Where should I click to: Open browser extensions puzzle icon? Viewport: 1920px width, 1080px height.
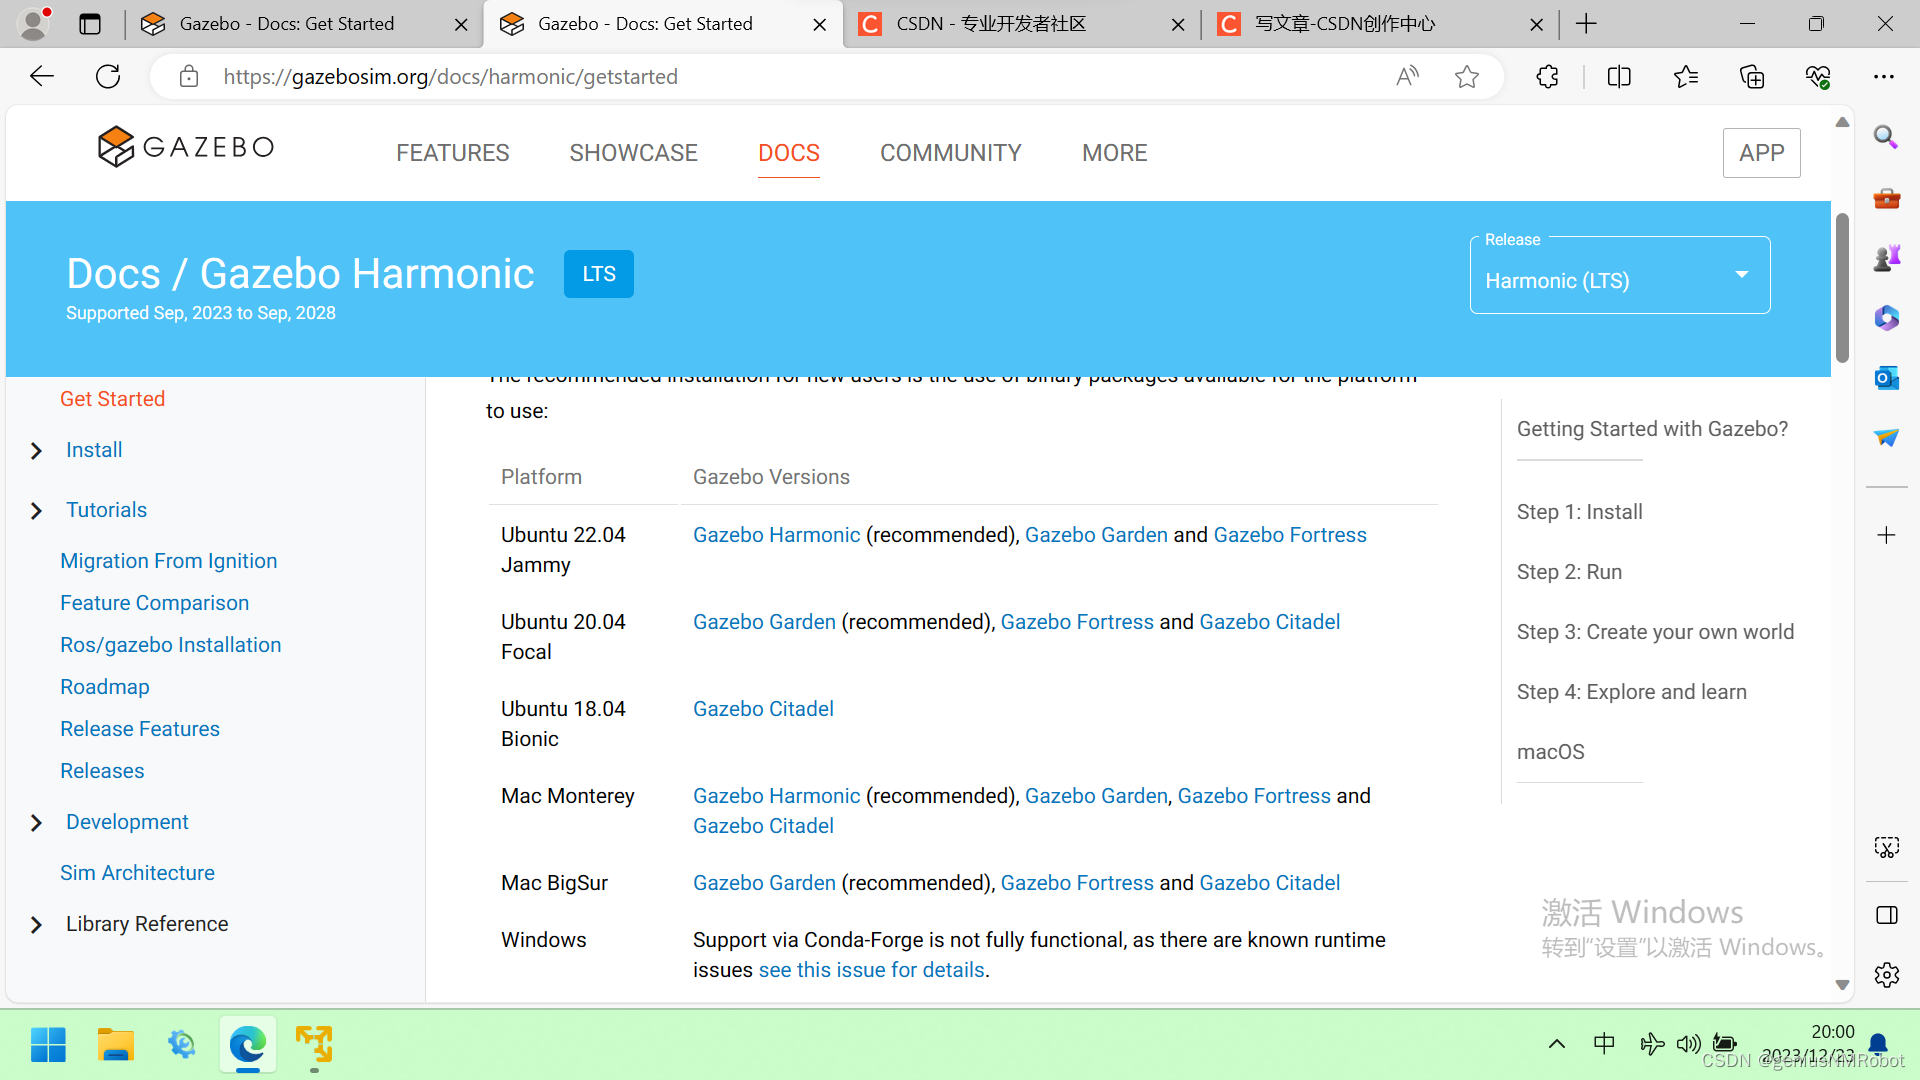tap(1547, 77)
